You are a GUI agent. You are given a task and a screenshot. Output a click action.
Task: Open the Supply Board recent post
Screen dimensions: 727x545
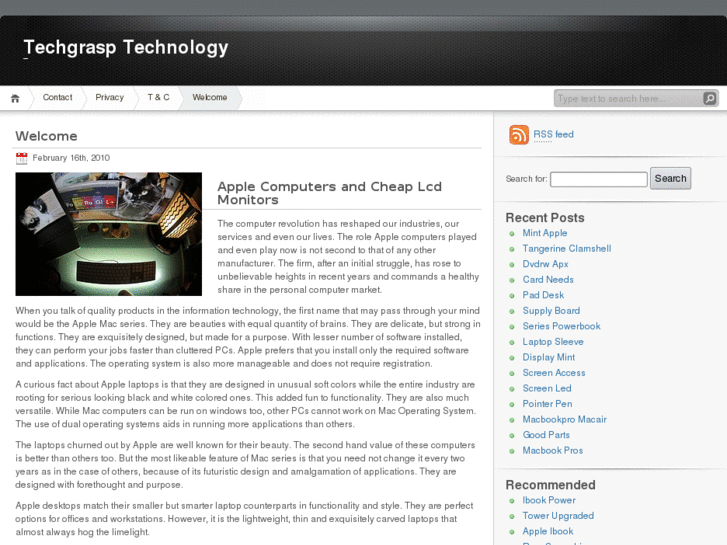pos(551,311)
